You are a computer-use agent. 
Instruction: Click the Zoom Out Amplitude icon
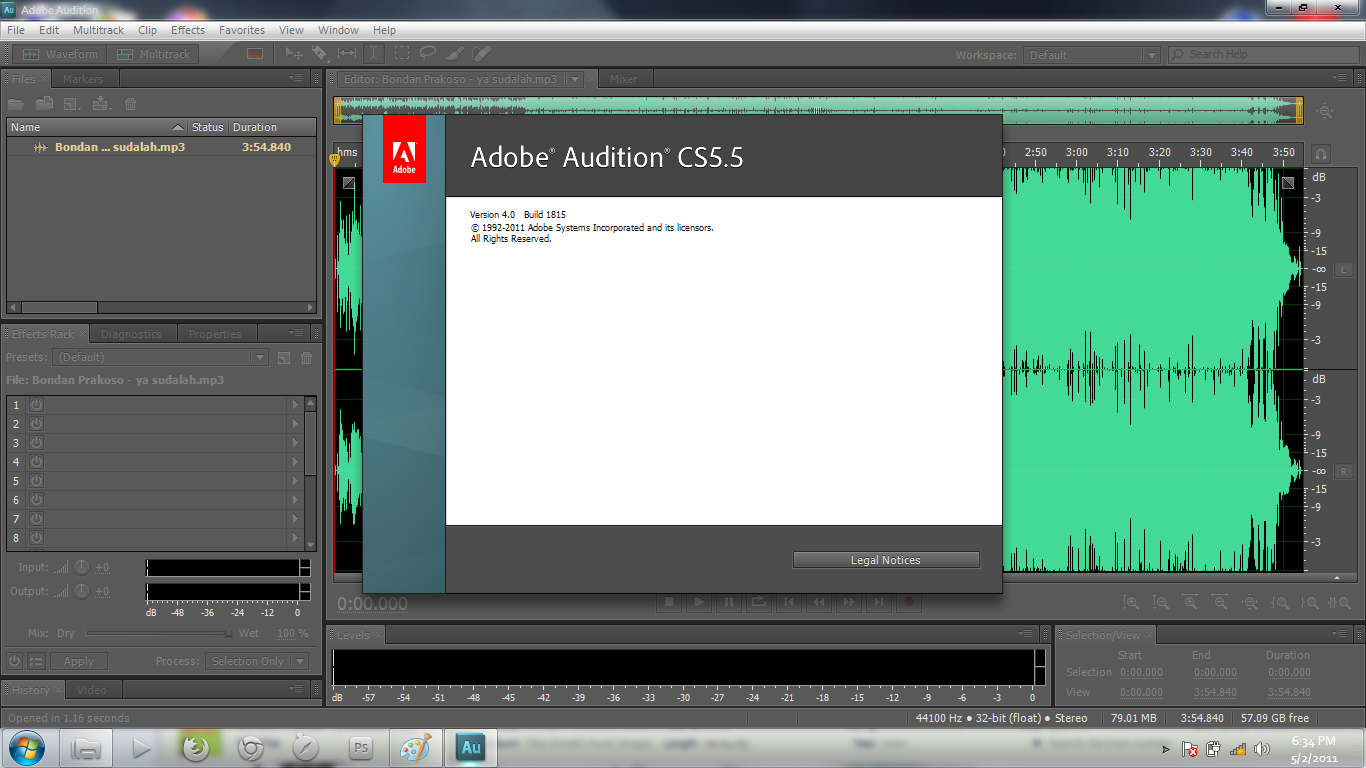1161,603
